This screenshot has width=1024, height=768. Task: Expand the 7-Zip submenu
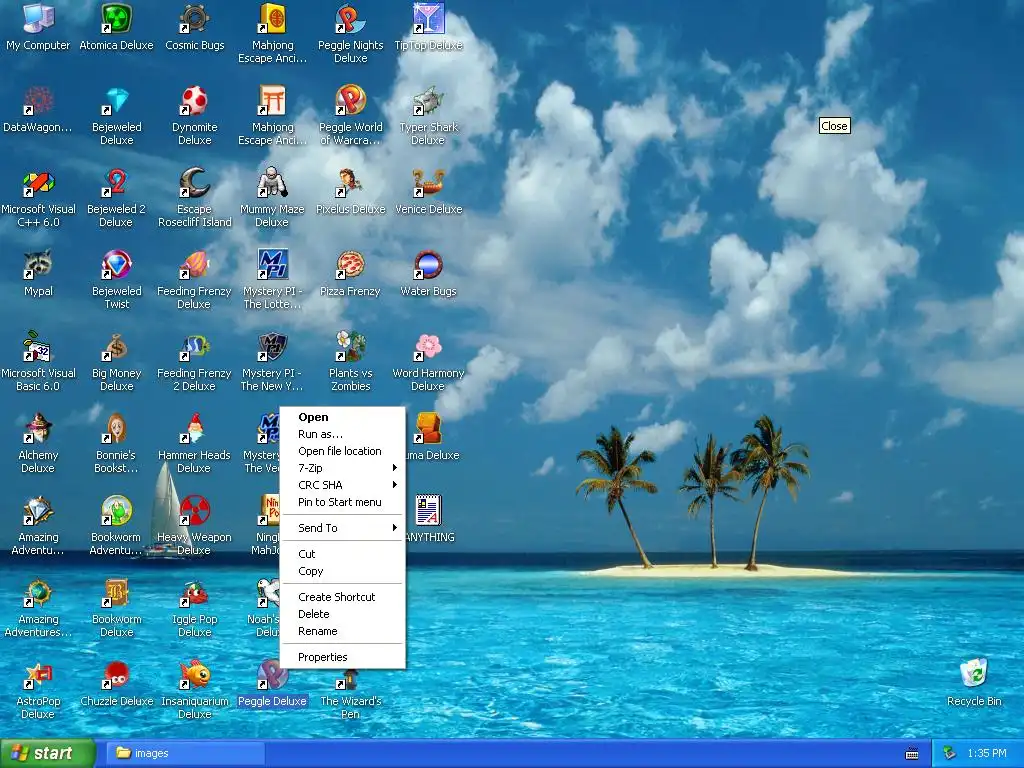pyautogui.click(x=342, y=468)
